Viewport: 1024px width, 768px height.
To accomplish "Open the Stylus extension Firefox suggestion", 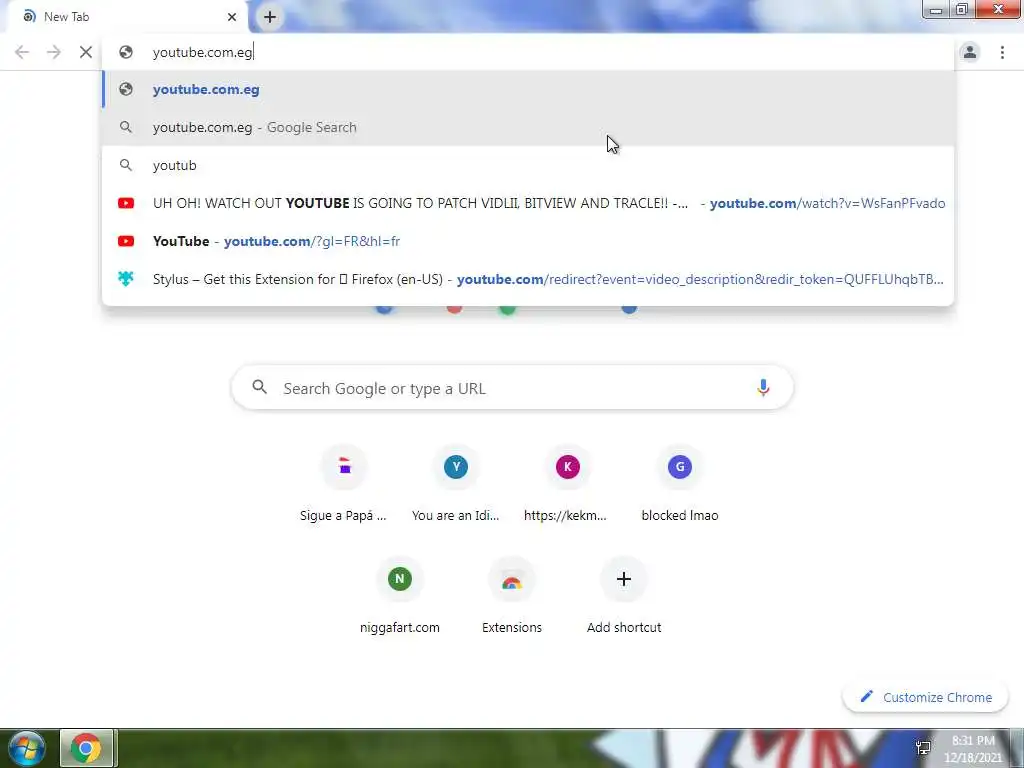I will (529, 279).
